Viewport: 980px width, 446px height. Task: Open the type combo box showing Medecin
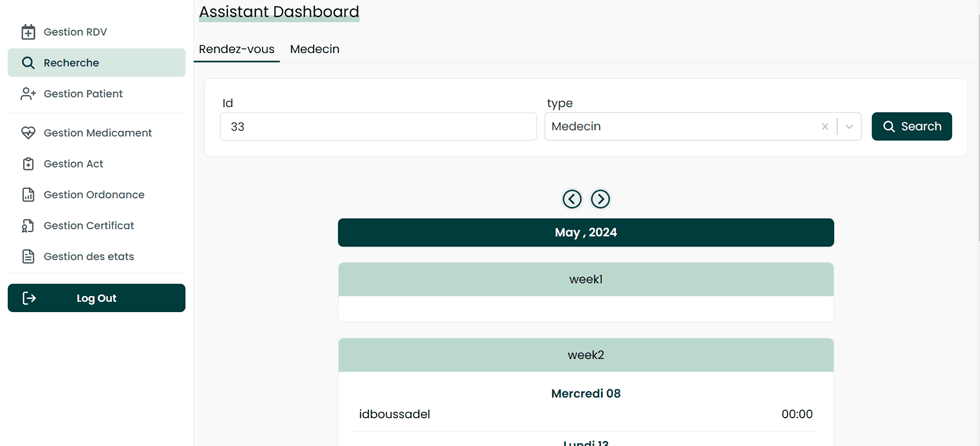coord(680,127)
